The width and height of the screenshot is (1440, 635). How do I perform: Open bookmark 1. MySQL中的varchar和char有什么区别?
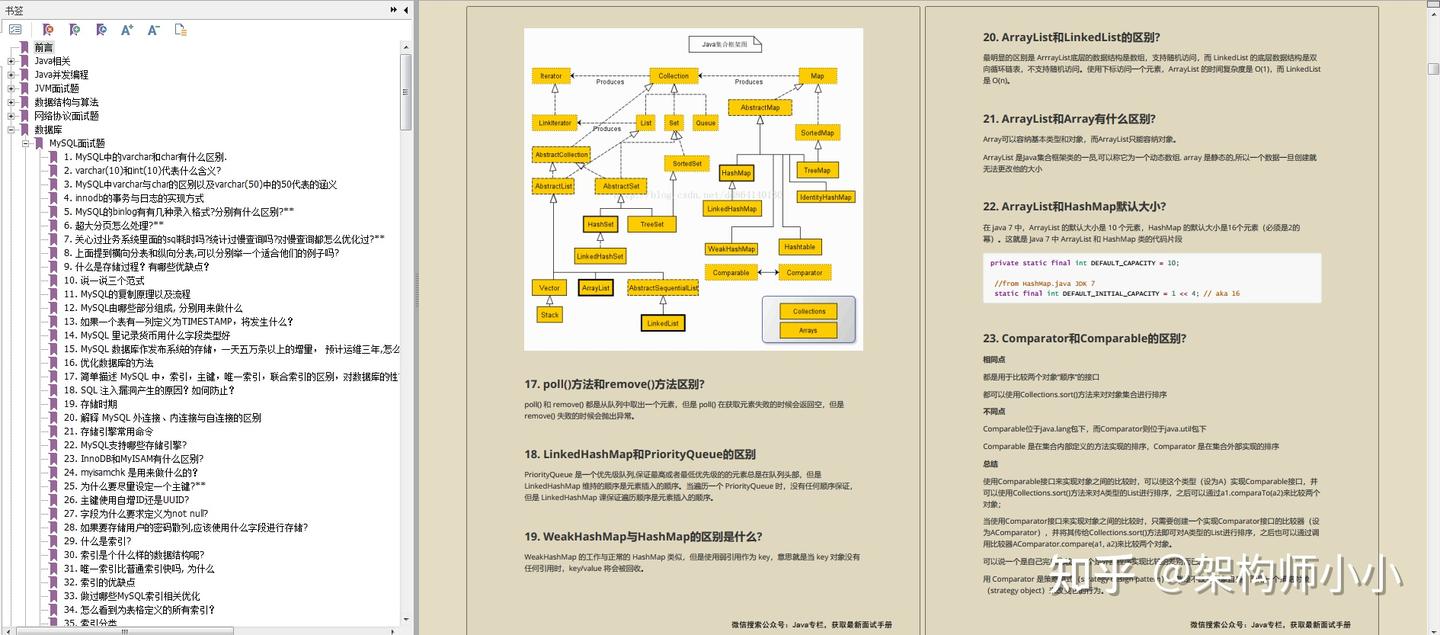(145, 157)
